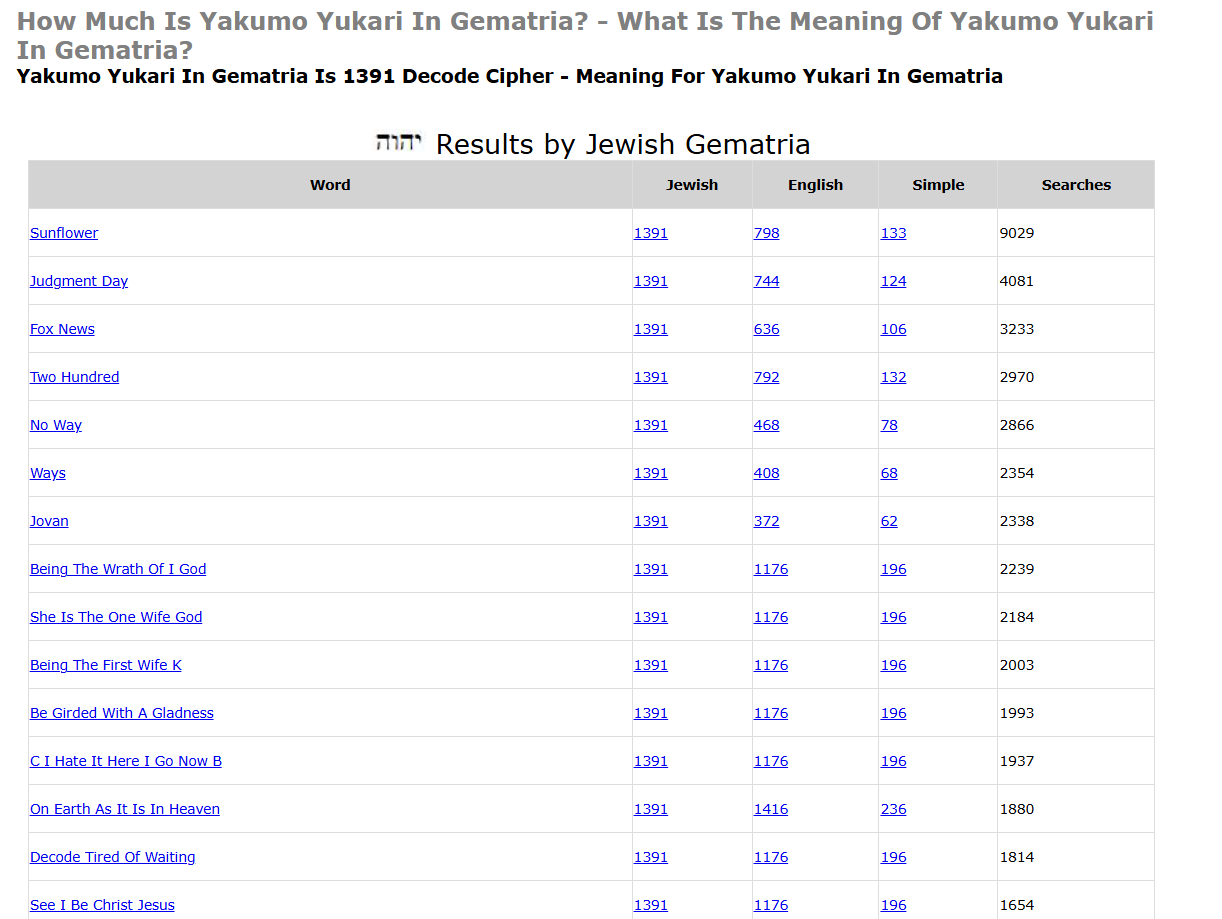Click Jewish value 1391 in Fox News row

coord(651,329)
